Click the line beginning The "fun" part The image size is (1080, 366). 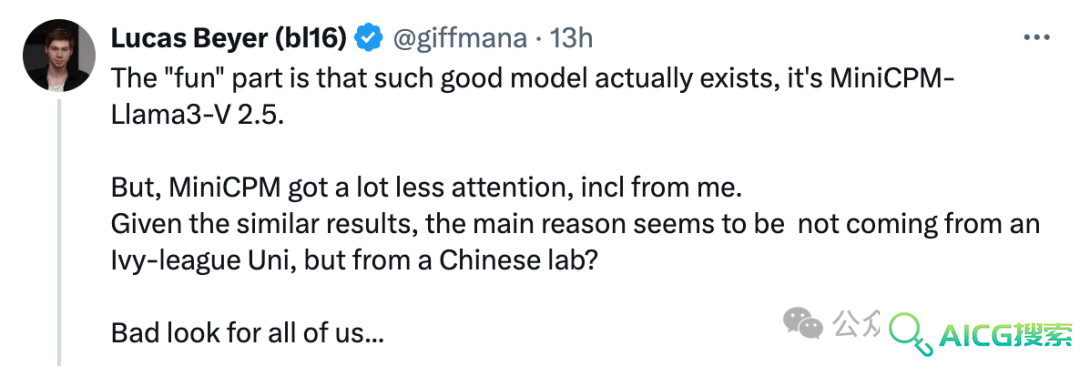(x=532, y=78)
